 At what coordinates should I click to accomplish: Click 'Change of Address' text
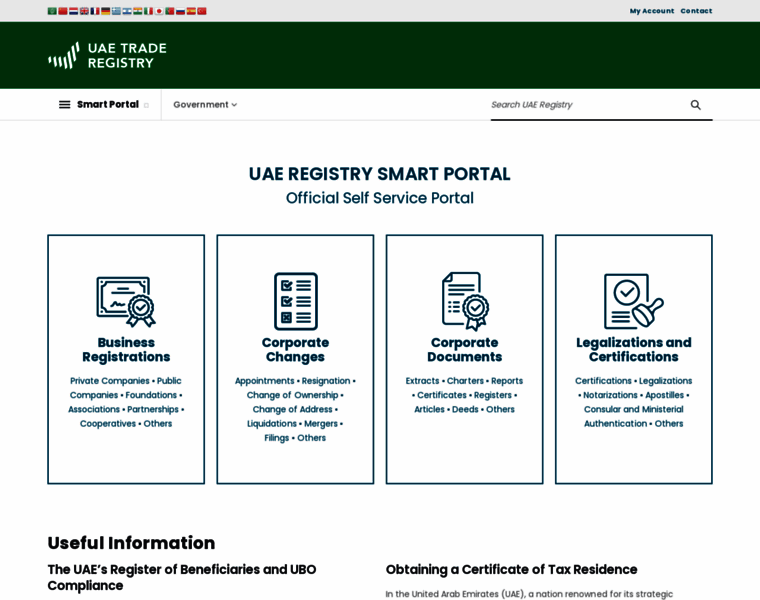coord(292,410)
